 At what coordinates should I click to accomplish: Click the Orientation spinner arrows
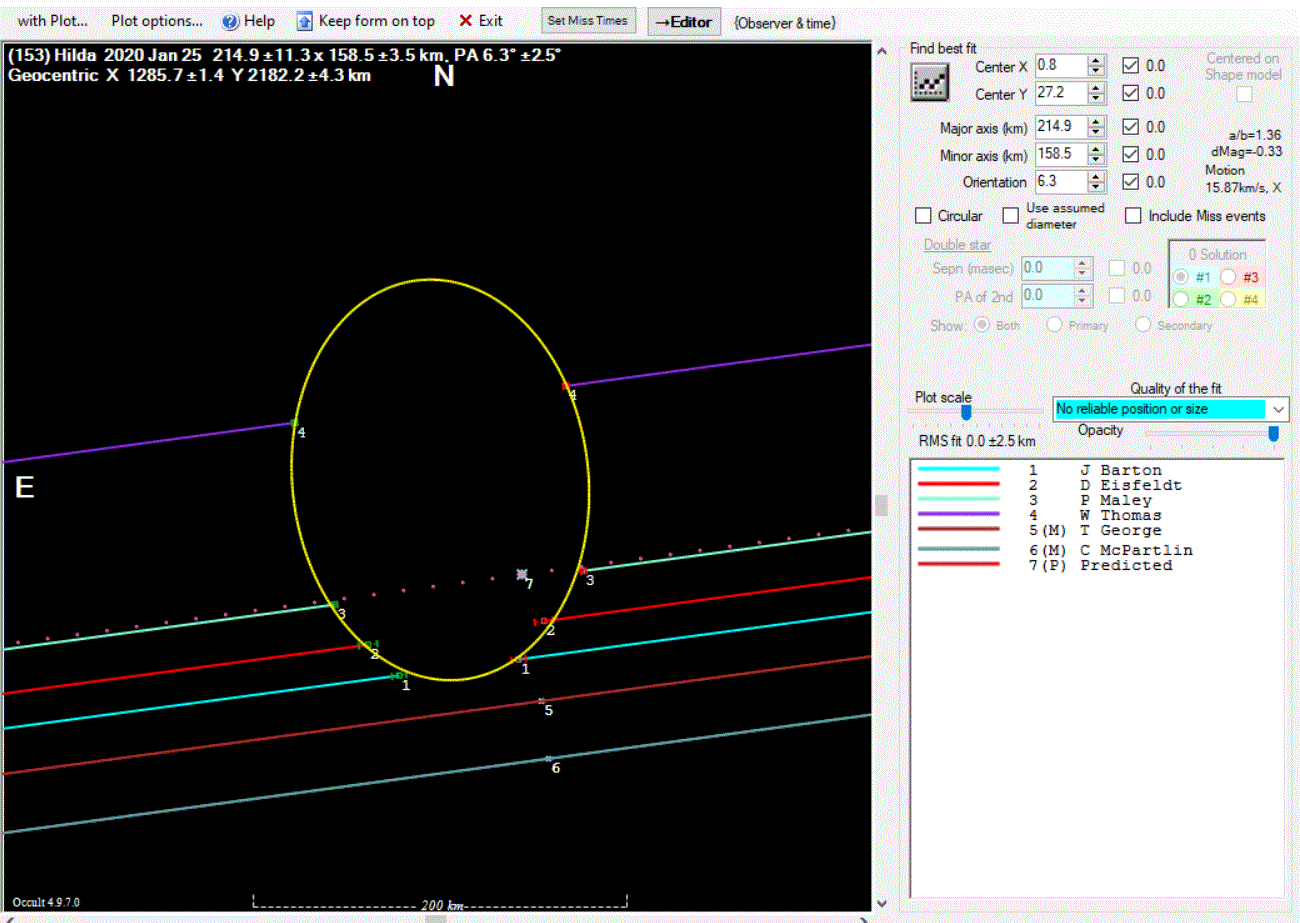pyautogui.click(x=1097, y=182)
